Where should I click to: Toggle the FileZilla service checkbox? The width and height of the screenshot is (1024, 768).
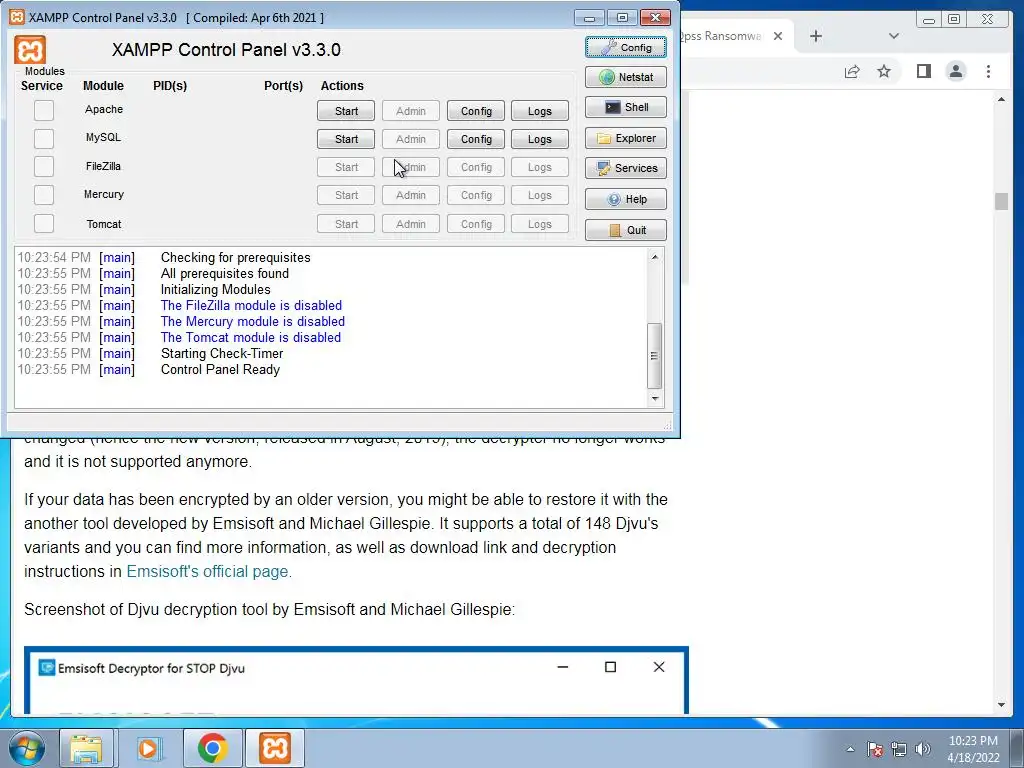tap(44, 167)
